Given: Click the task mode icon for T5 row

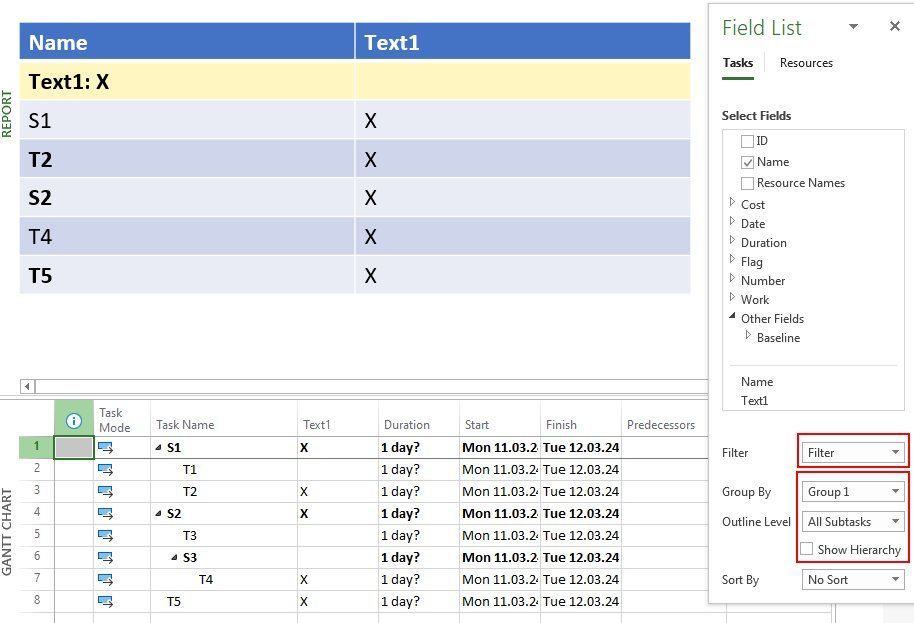Looking at the screenshot, I should (105, 602).
